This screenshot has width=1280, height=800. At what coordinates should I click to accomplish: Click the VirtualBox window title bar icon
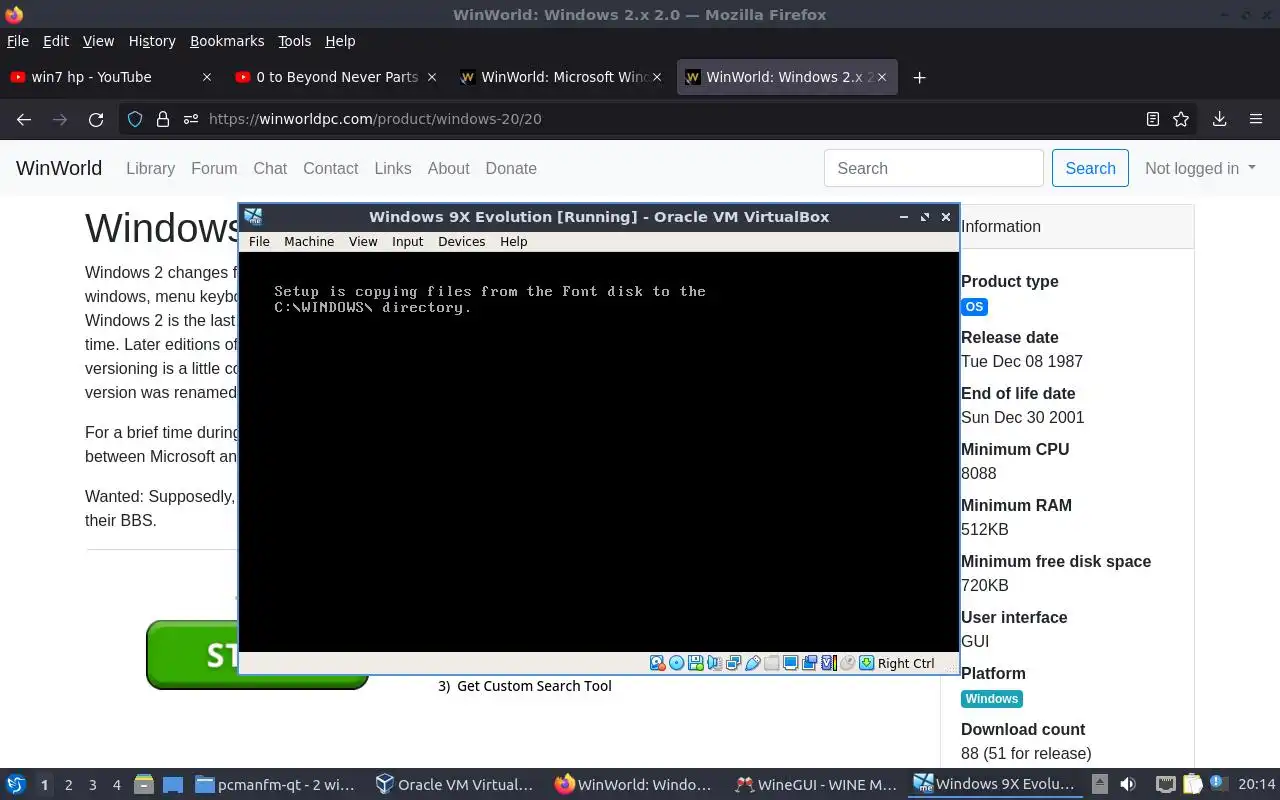click(x=253, y=216)
